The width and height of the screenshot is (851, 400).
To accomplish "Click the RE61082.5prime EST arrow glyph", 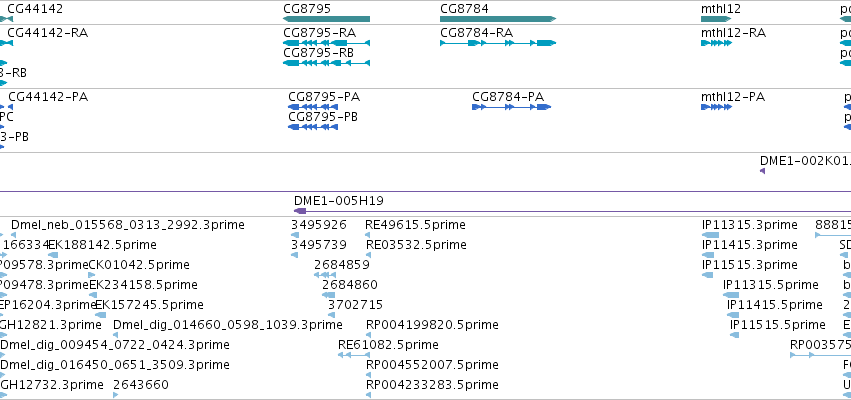I will point(353,355).
